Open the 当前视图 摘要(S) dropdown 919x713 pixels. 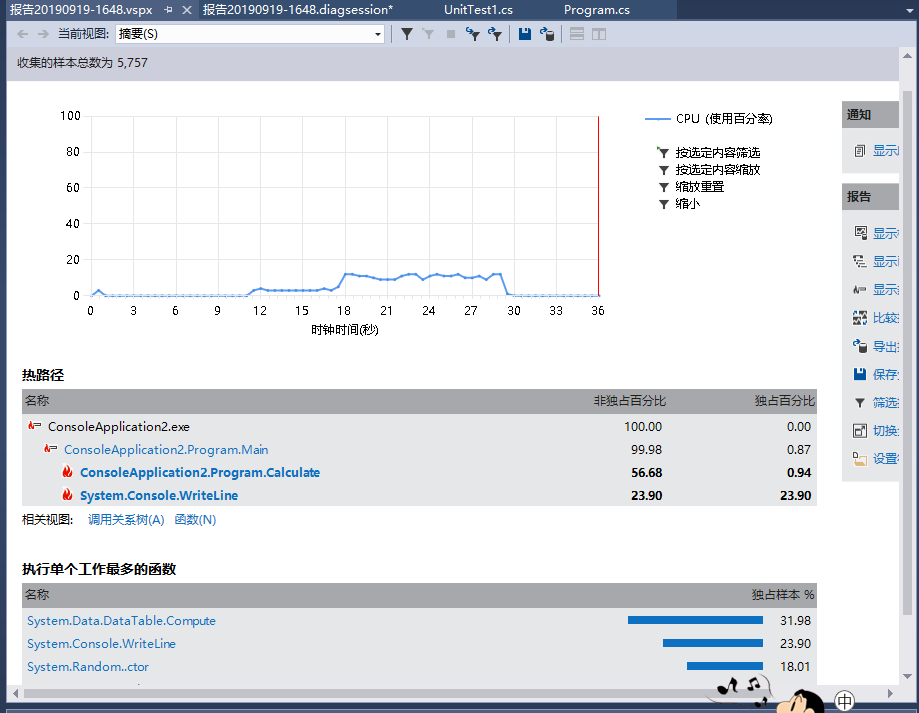tap(250, 34)
